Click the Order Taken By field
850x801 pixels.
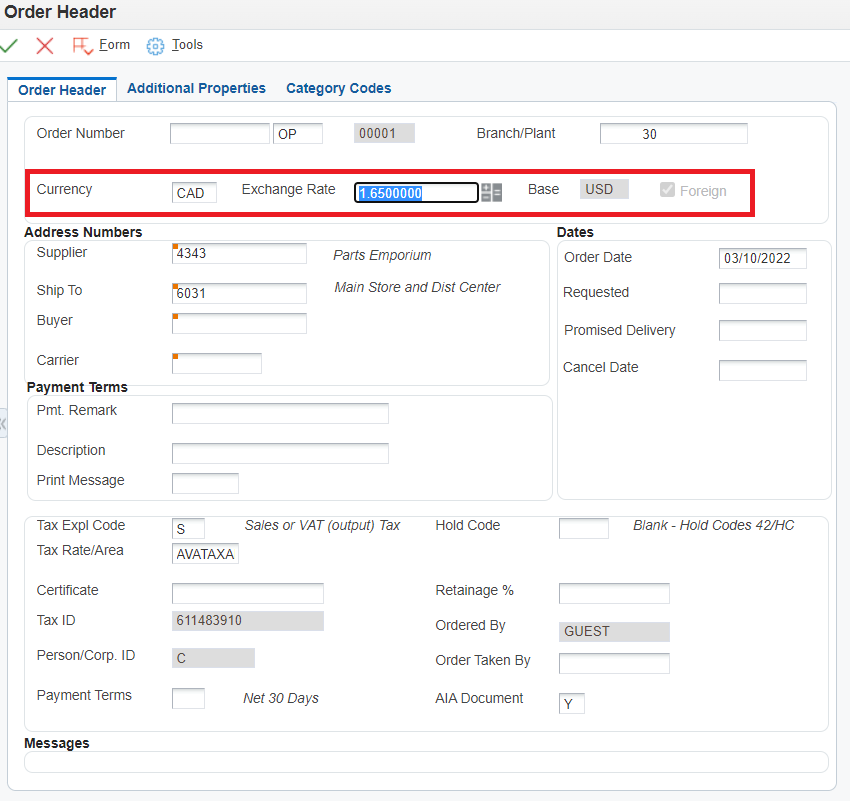tap(614, 663)
